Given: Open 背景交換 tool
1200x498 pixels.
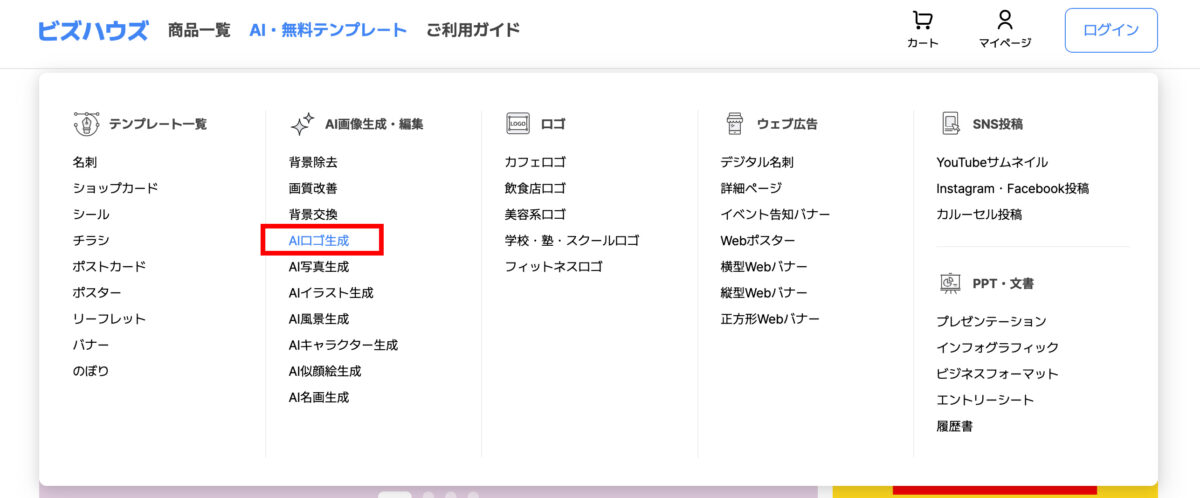Looking at the screenshot, I should tap(313, 214).
